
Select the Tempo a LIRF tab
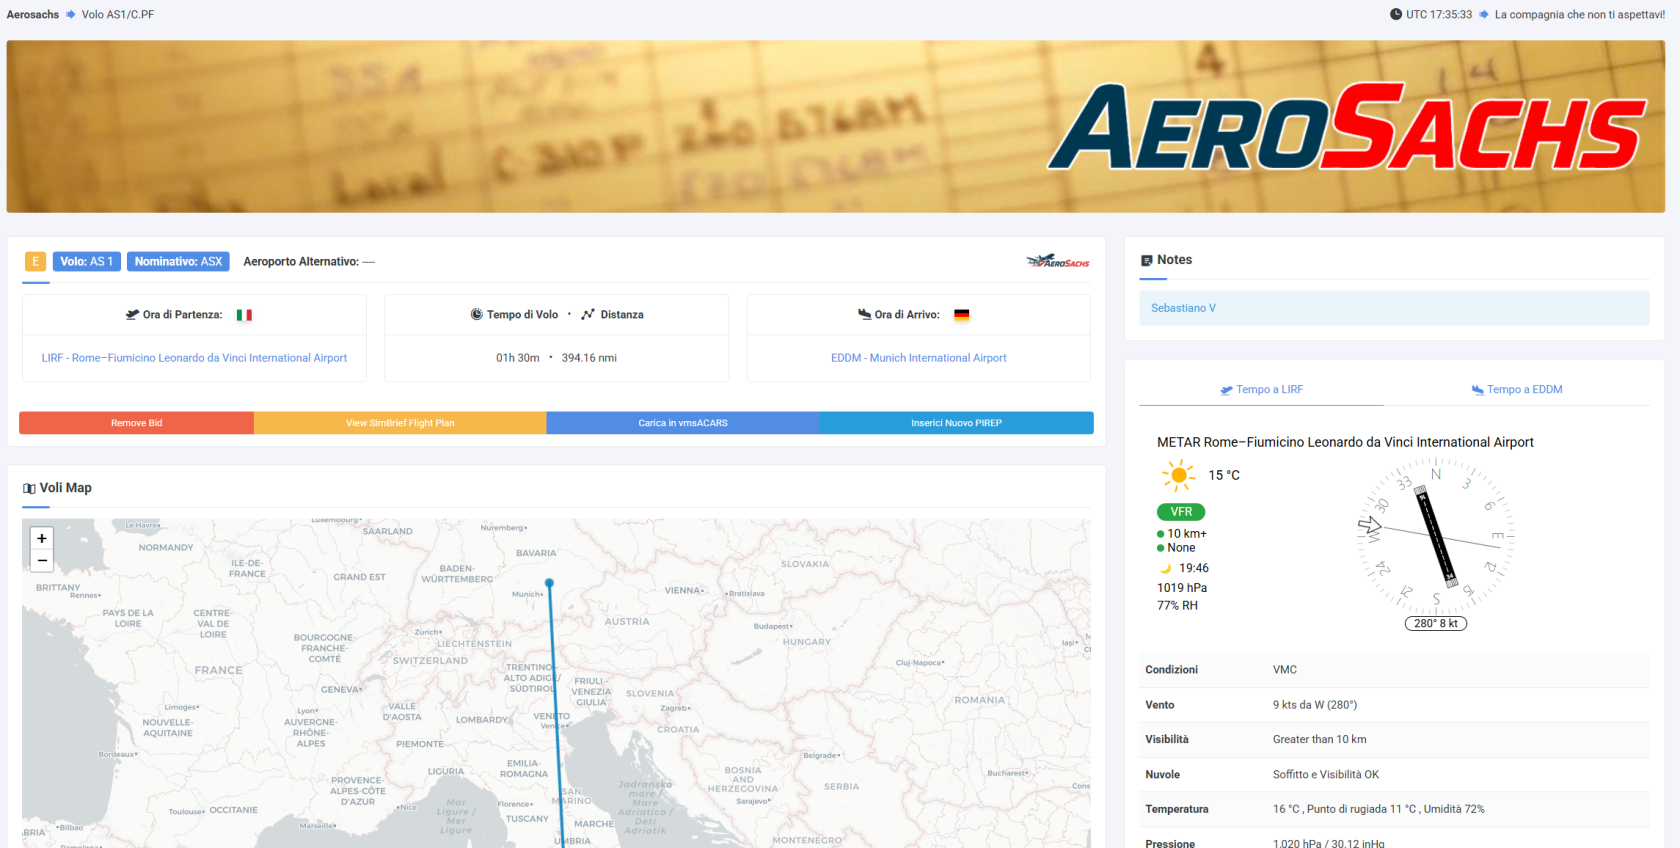1261,390
